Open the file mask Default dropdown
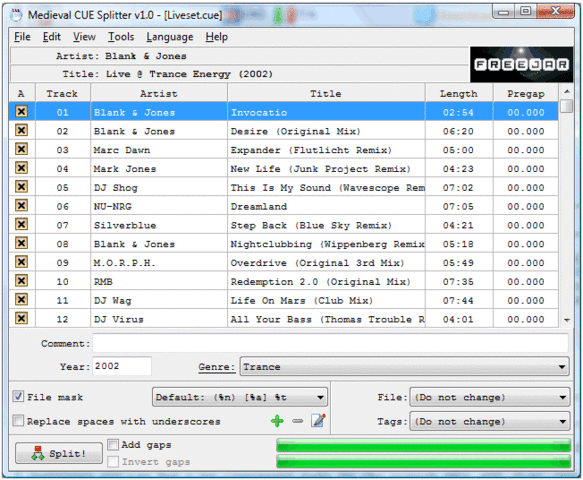 (240, 397)
